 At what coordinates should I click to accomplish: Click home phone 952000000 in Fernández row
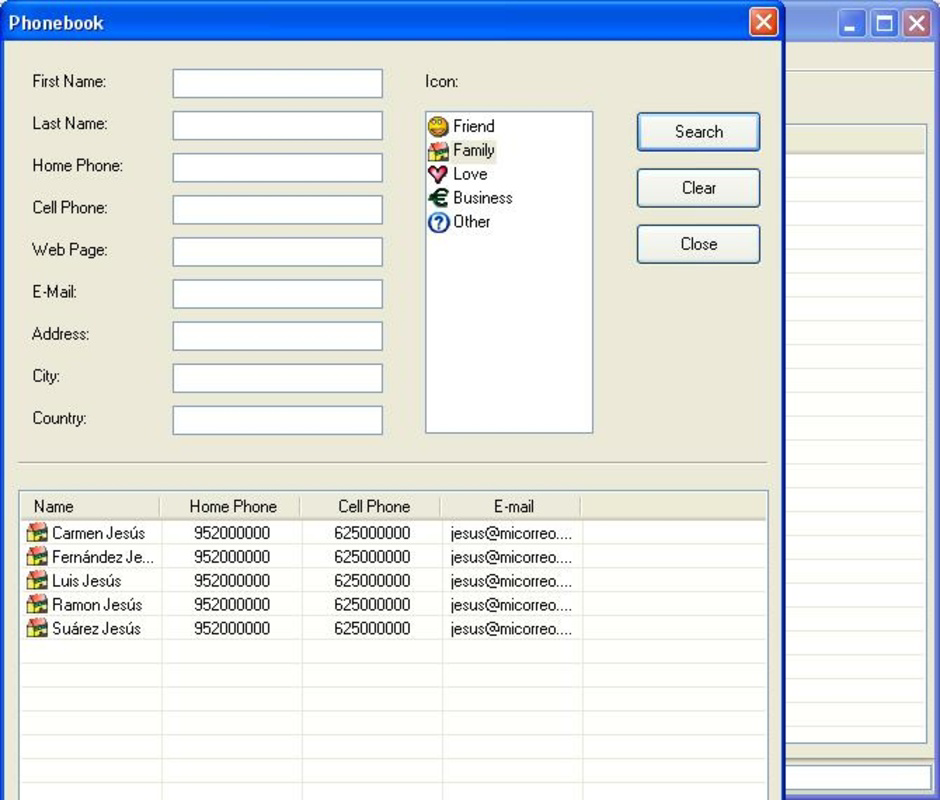coord(231,557)
